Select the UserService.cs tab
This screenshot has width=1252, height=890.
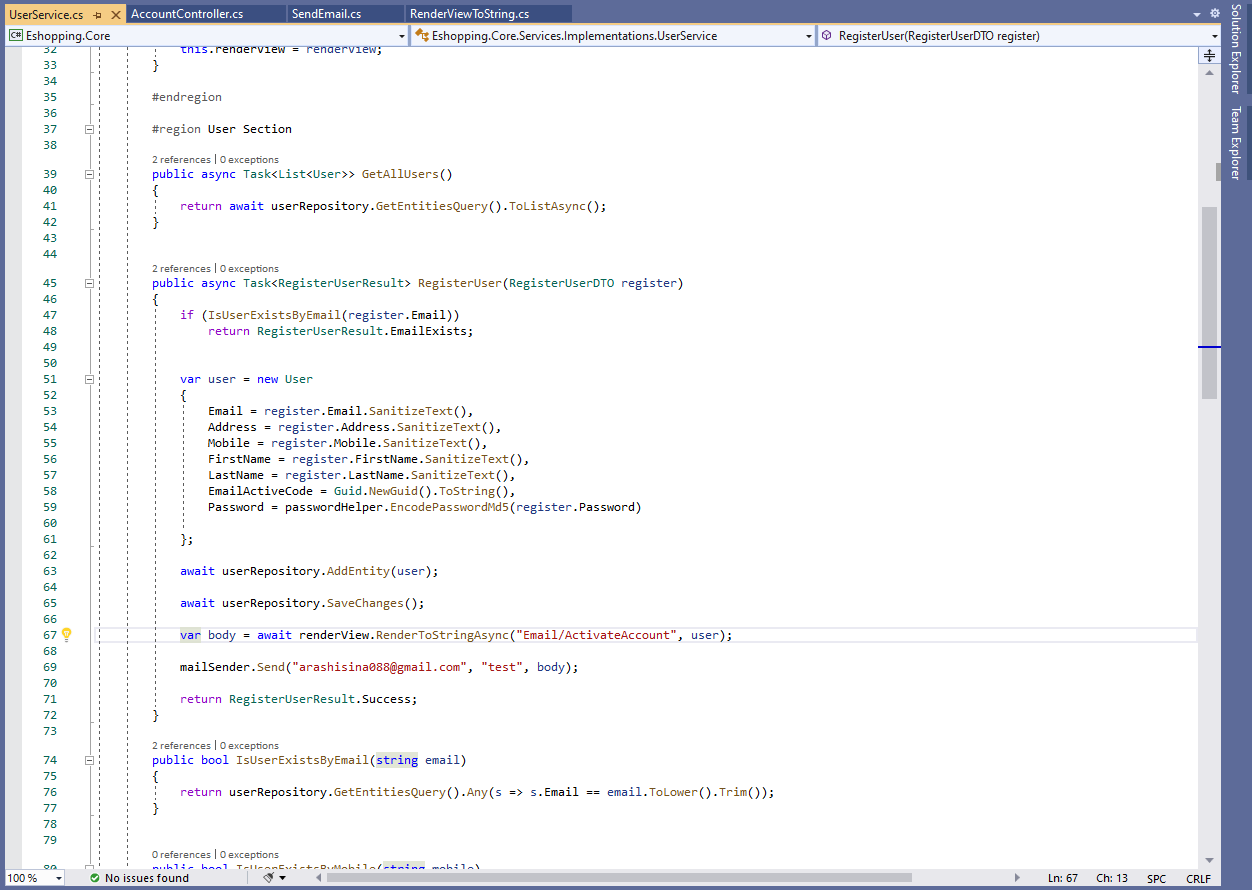[46, 14]
